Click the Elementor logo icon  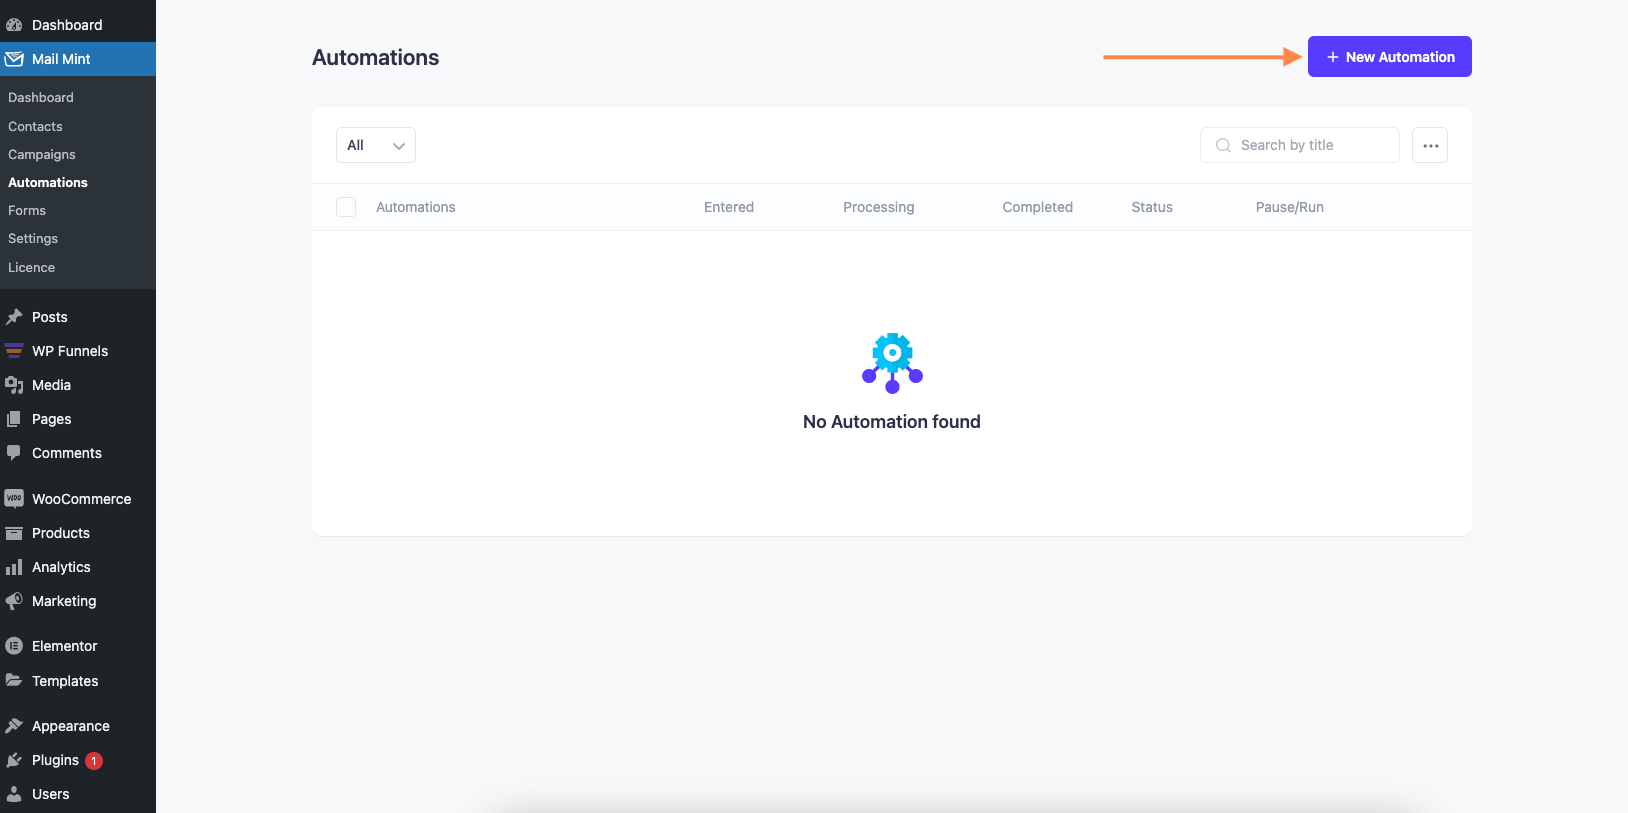14,646
